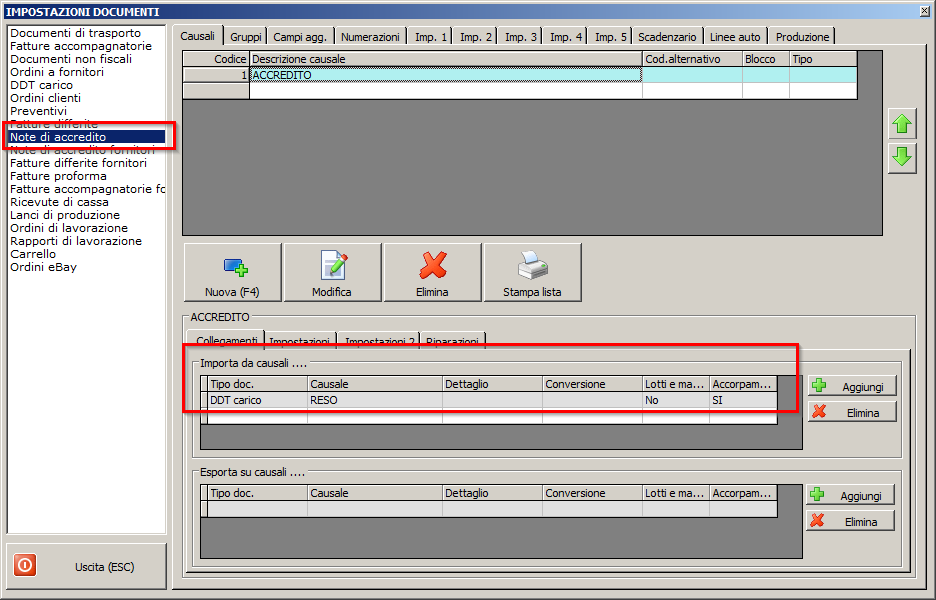Open the Imp. 1 tab
936x600 pixels.
pos(430,36)
